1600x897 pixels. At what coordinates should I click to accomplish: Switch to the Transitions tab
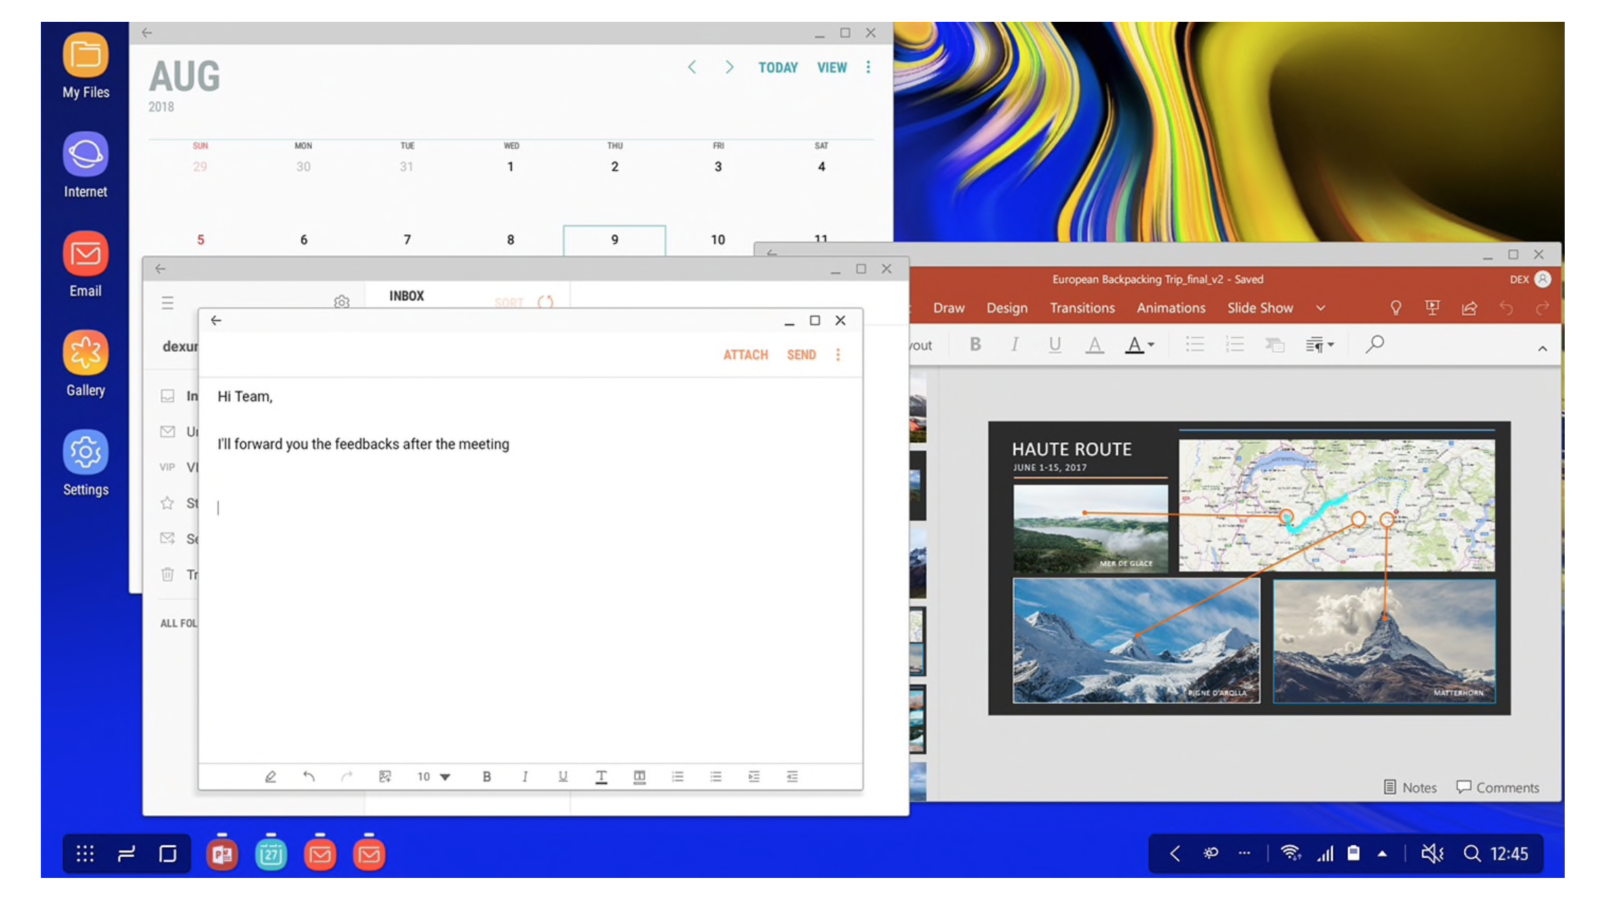click(1082, 308)
